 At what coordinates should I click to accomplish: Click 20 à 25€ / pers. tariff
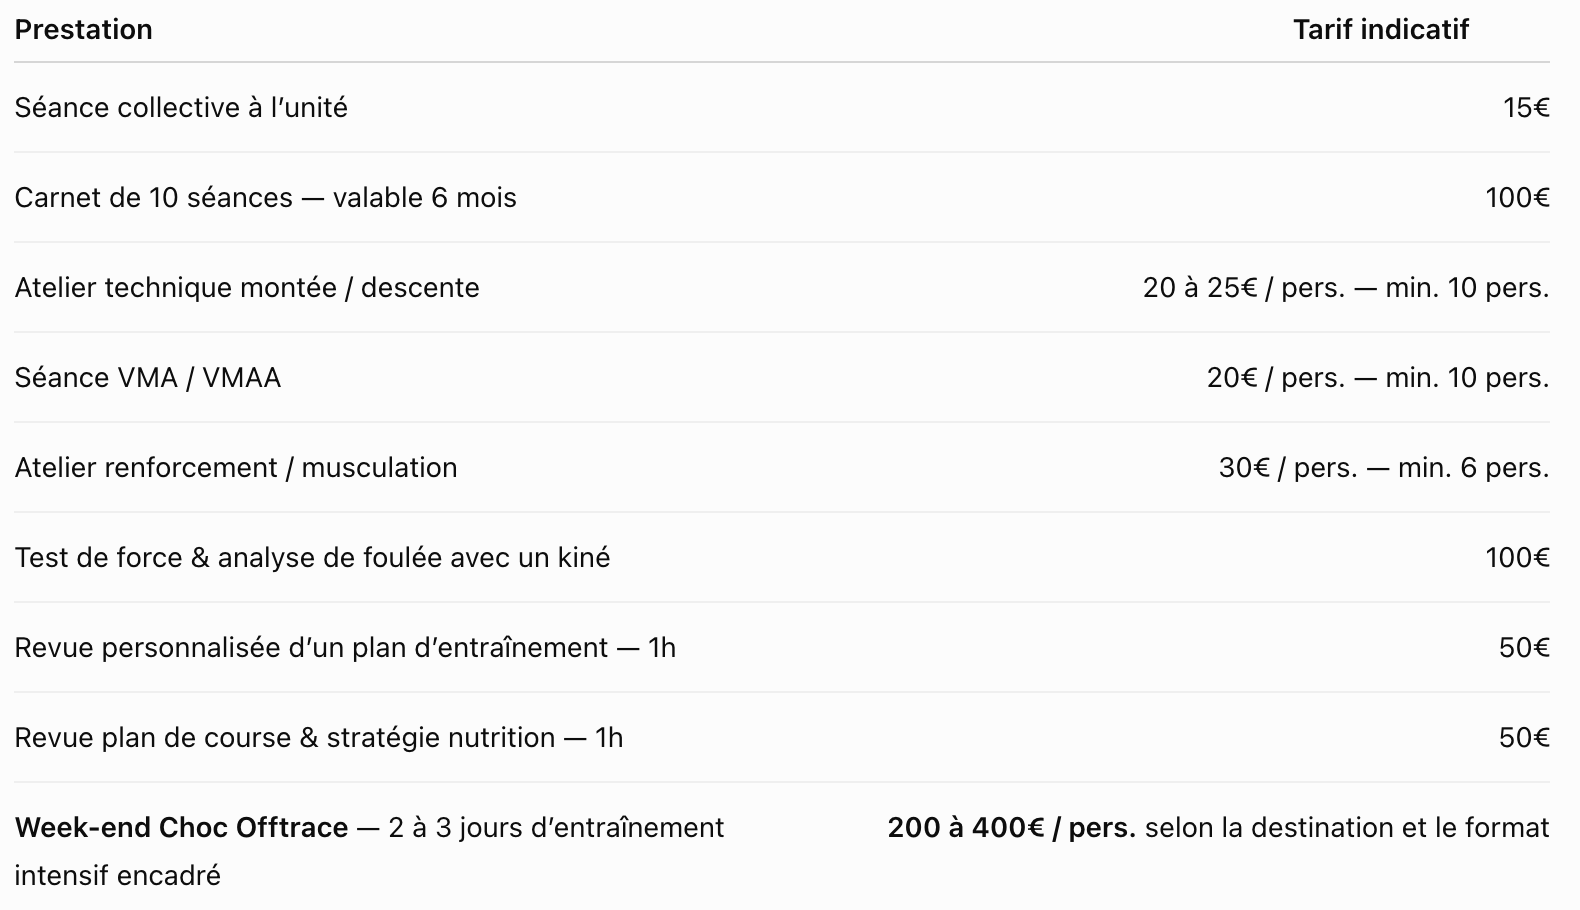point(1244,288)
